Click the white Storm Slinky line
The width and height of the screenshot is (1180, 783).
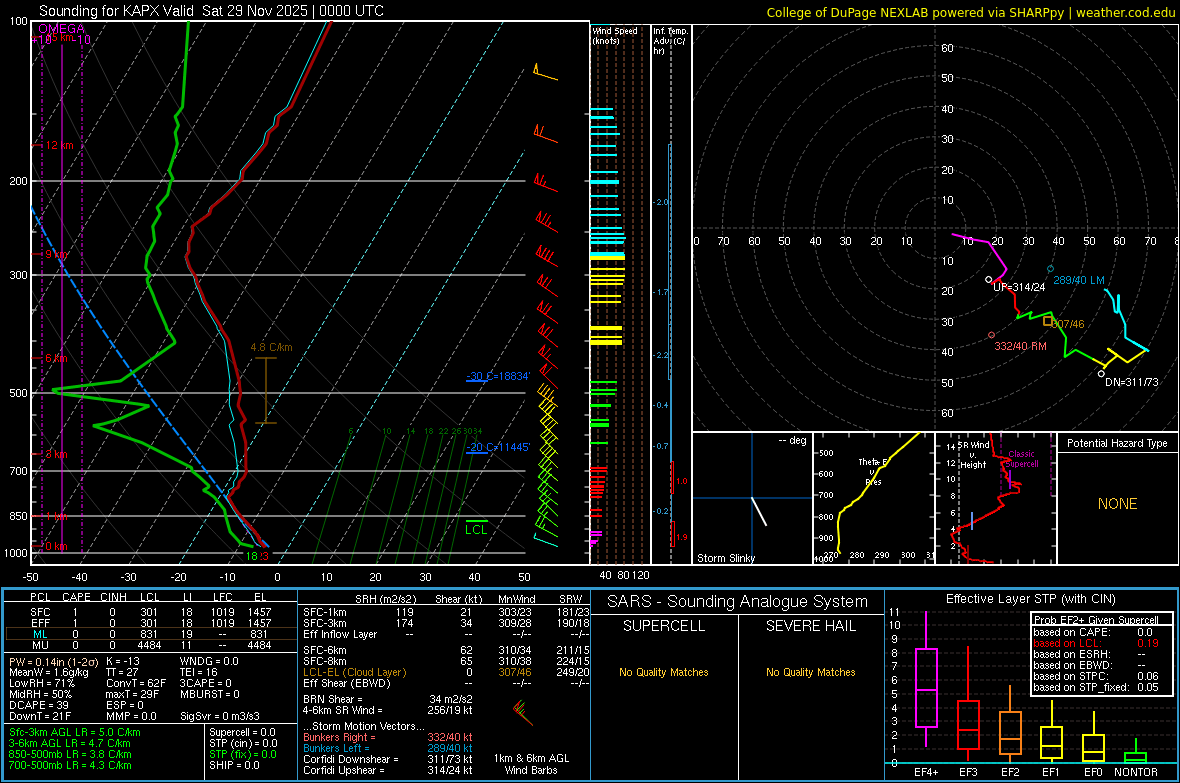click(x=759, y=511)
